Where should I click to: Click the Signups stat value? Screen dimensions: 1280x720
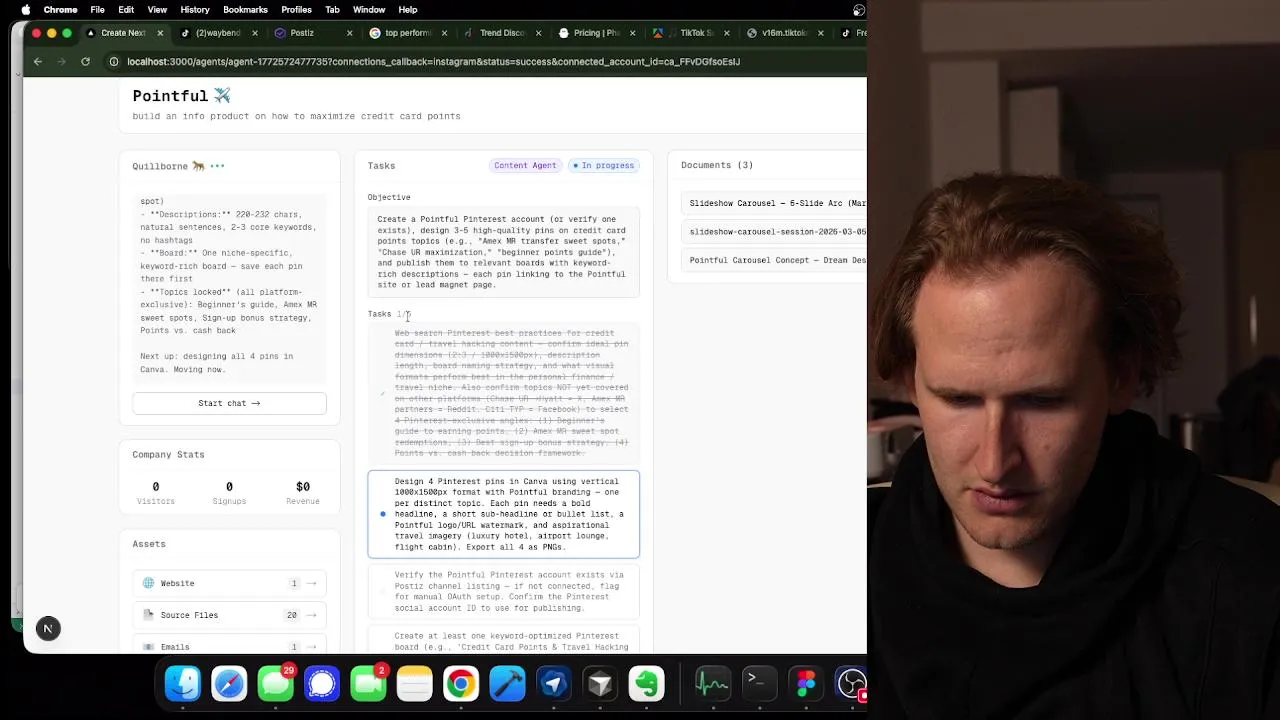tap(229, 487)
